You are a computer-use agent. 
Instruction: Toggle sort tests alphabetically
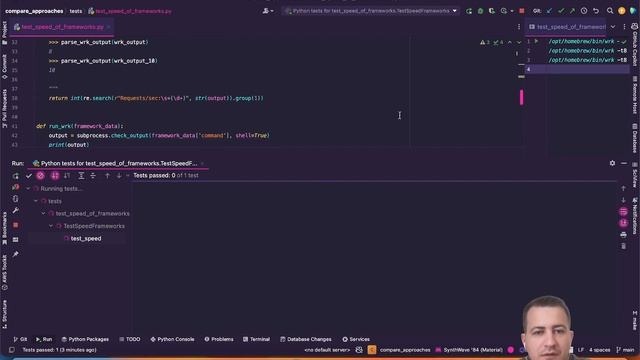click(x=55, y=176)
